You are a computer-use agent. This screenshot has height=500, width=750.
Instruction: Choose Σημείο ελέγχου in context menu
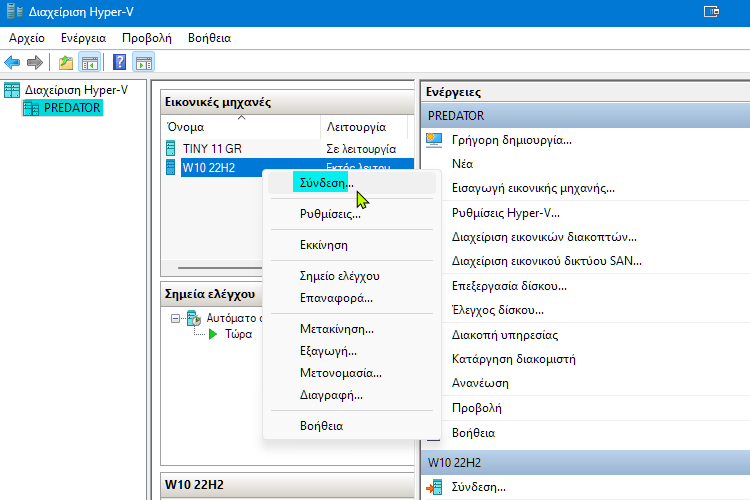352,276
